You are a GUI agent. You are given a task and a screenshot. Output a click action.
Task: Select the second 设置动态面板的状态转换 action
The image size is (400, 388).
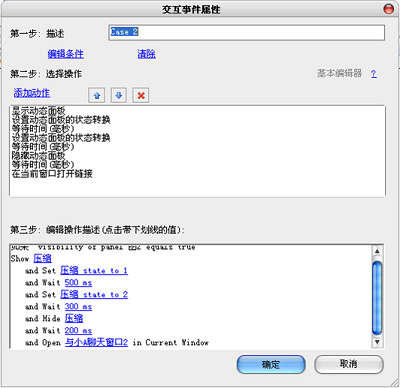tap(61, 138)
